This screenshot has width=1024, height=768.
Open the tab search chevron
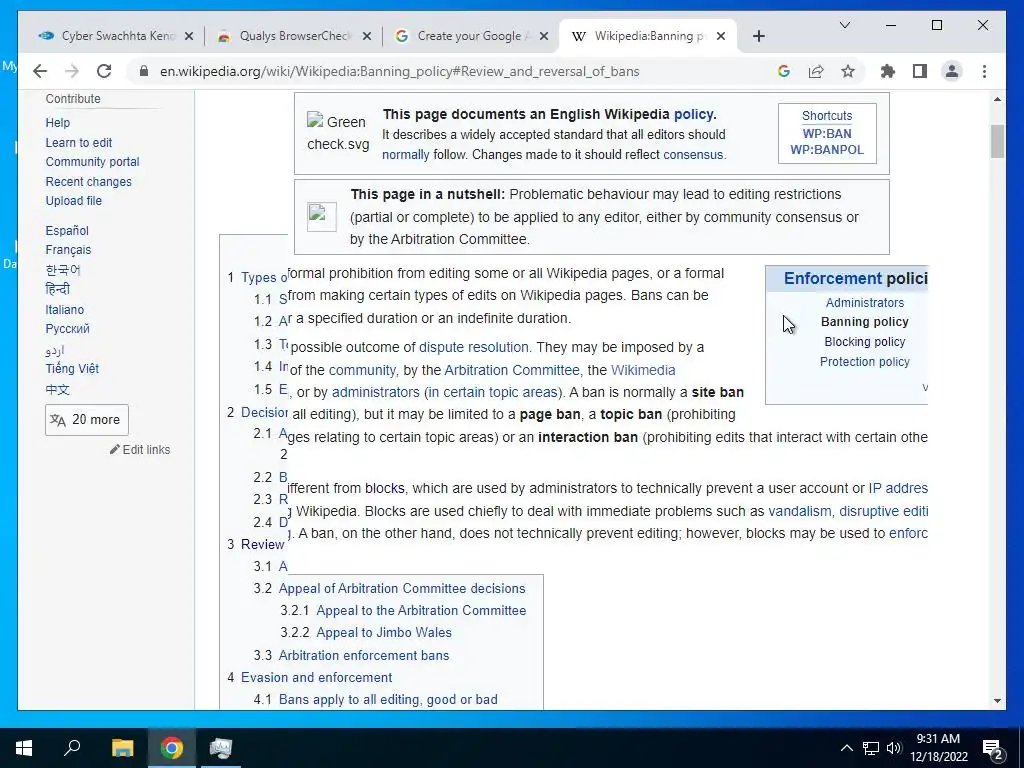point(844,25)
